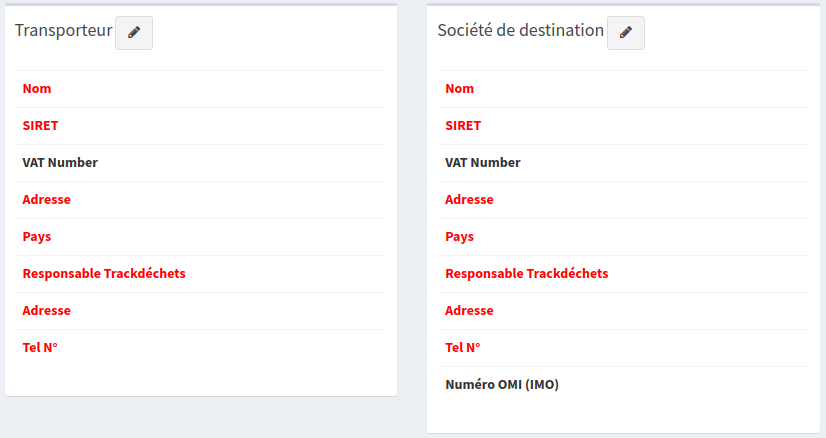The height and width of the screenshot is (438, 826).
Task: Click the Pays row in Transporteur panel
Action: pyautogui.click(x=37, y=237)
